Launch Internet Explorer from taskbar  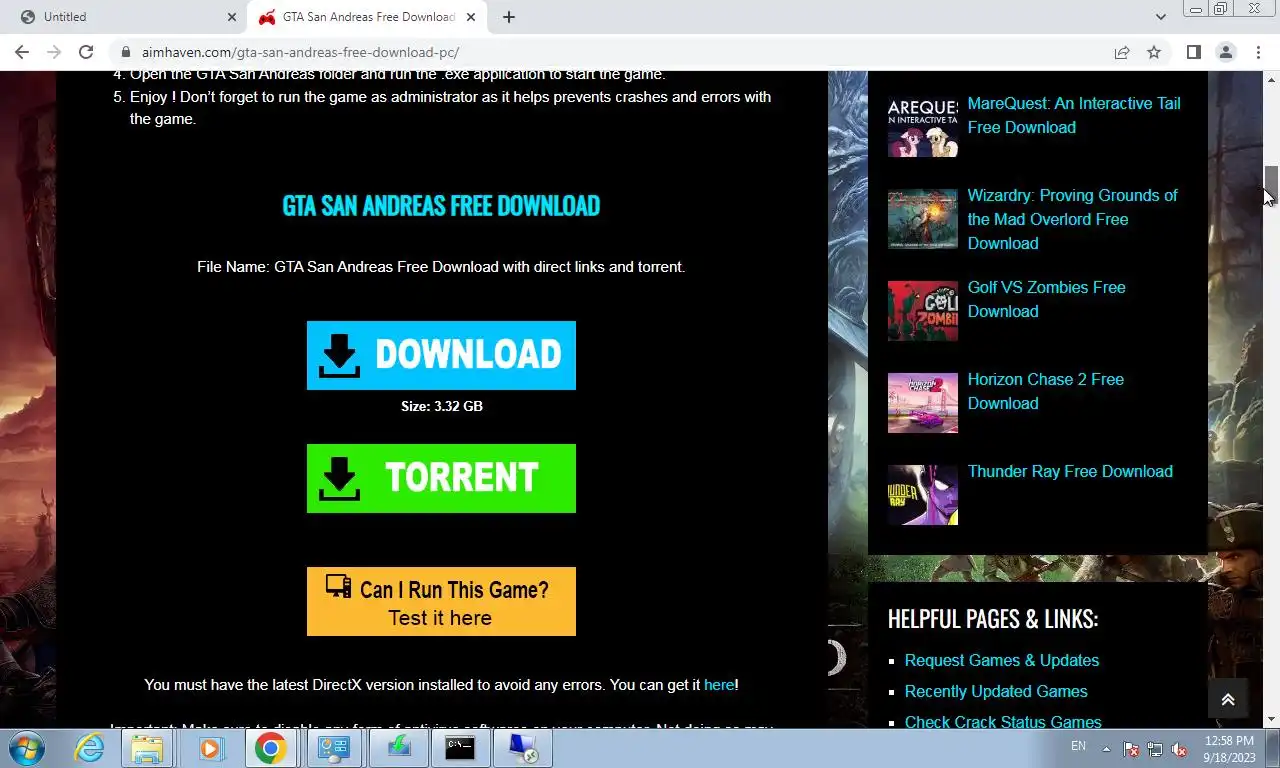pos(90,748)
